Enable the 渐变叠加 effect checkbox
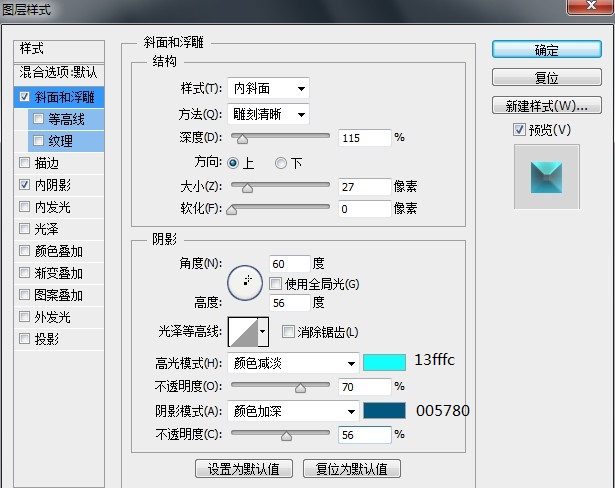 [24, 272]
